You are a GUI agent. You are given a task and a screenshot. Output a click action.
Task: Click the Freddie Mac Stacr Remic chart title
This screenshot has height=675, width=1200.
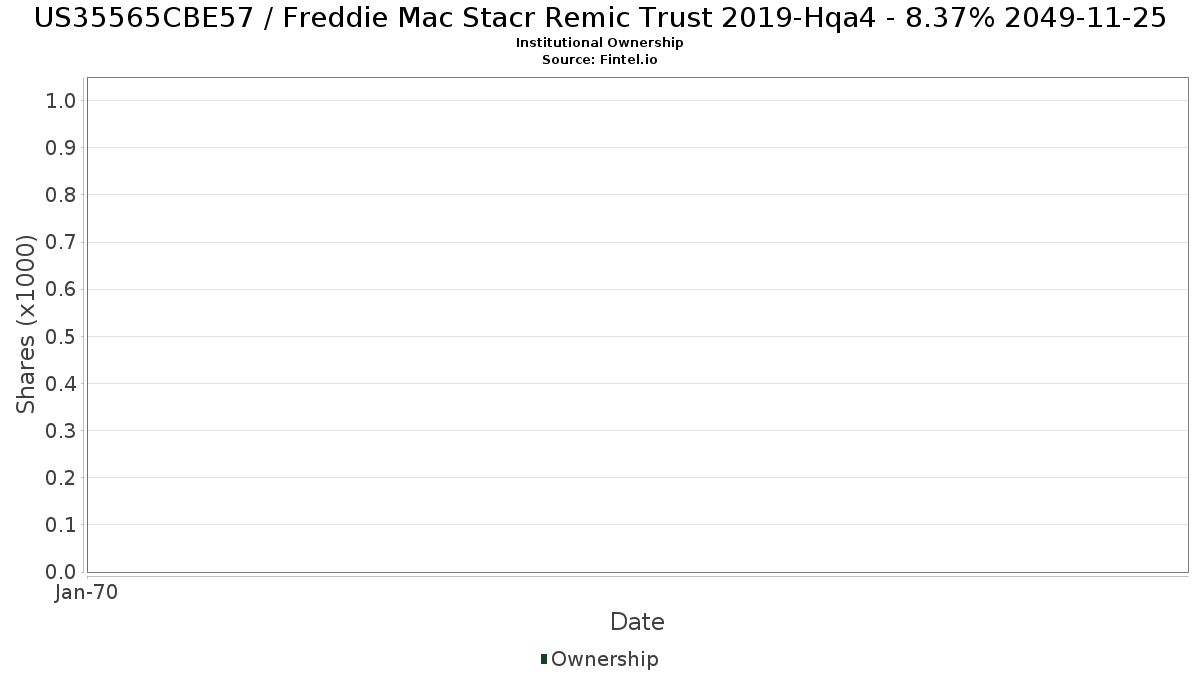(x=600, y=18)
